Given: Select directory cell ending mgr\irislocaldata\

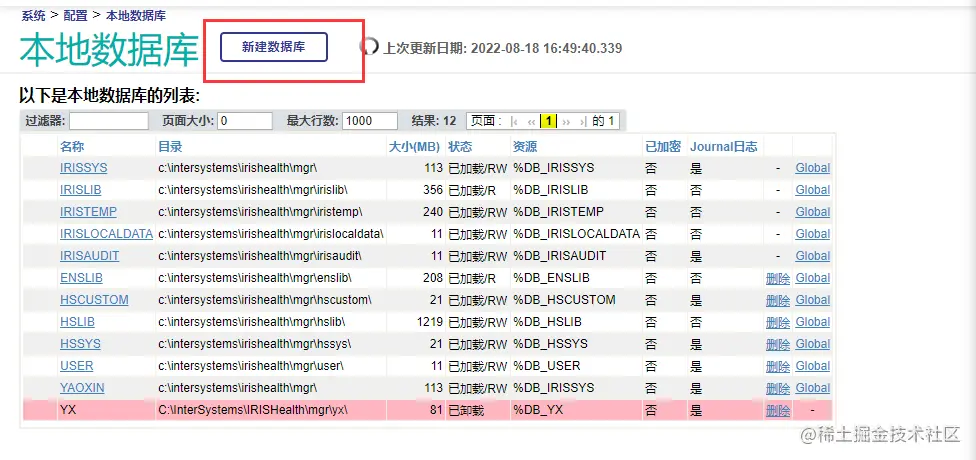Looking at the screenshot, I should pos(271,234).
